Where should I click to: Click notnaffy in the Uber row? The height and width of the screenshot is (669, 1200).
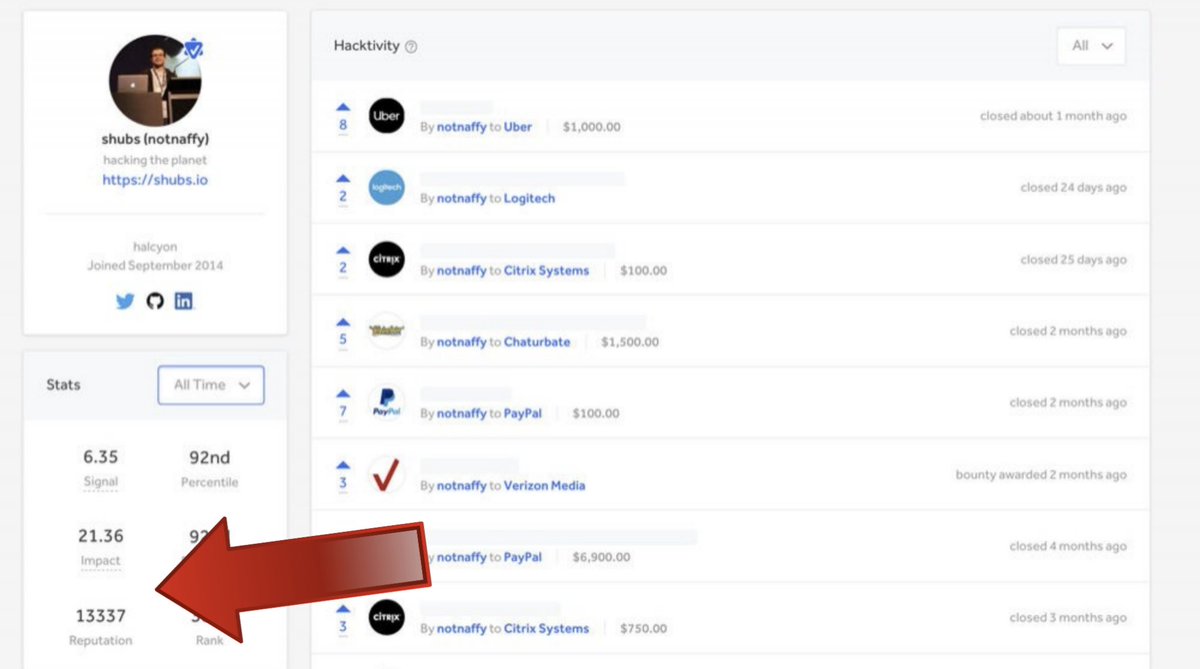[461, 127]
